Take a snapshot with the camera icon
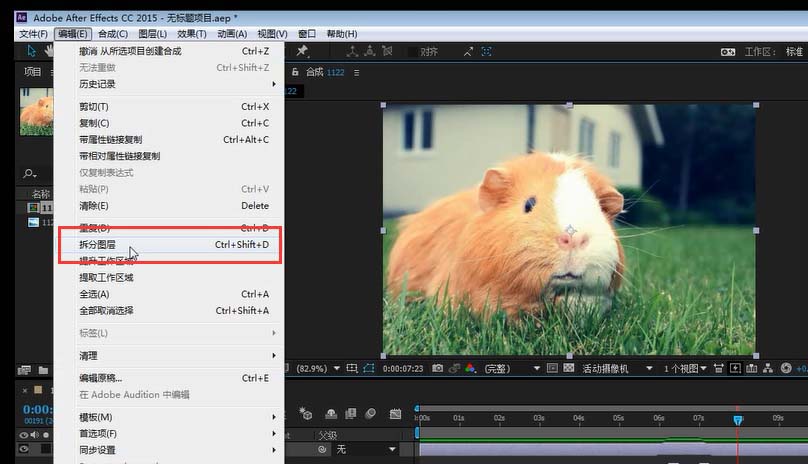Screen dimensions: 808x464 437,368
